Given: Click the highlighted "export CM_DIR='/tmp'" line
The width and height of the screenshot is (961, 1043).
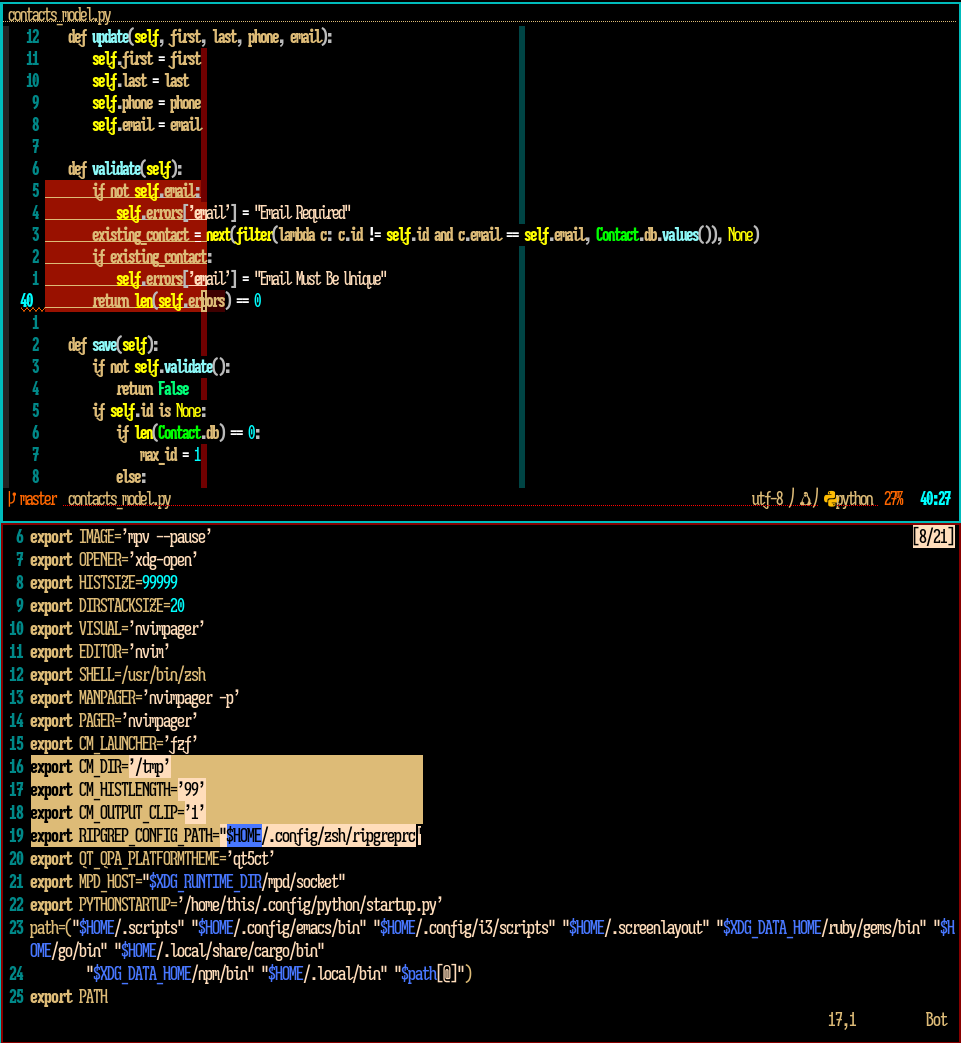Looking at the screenshot, I should 100,767.
